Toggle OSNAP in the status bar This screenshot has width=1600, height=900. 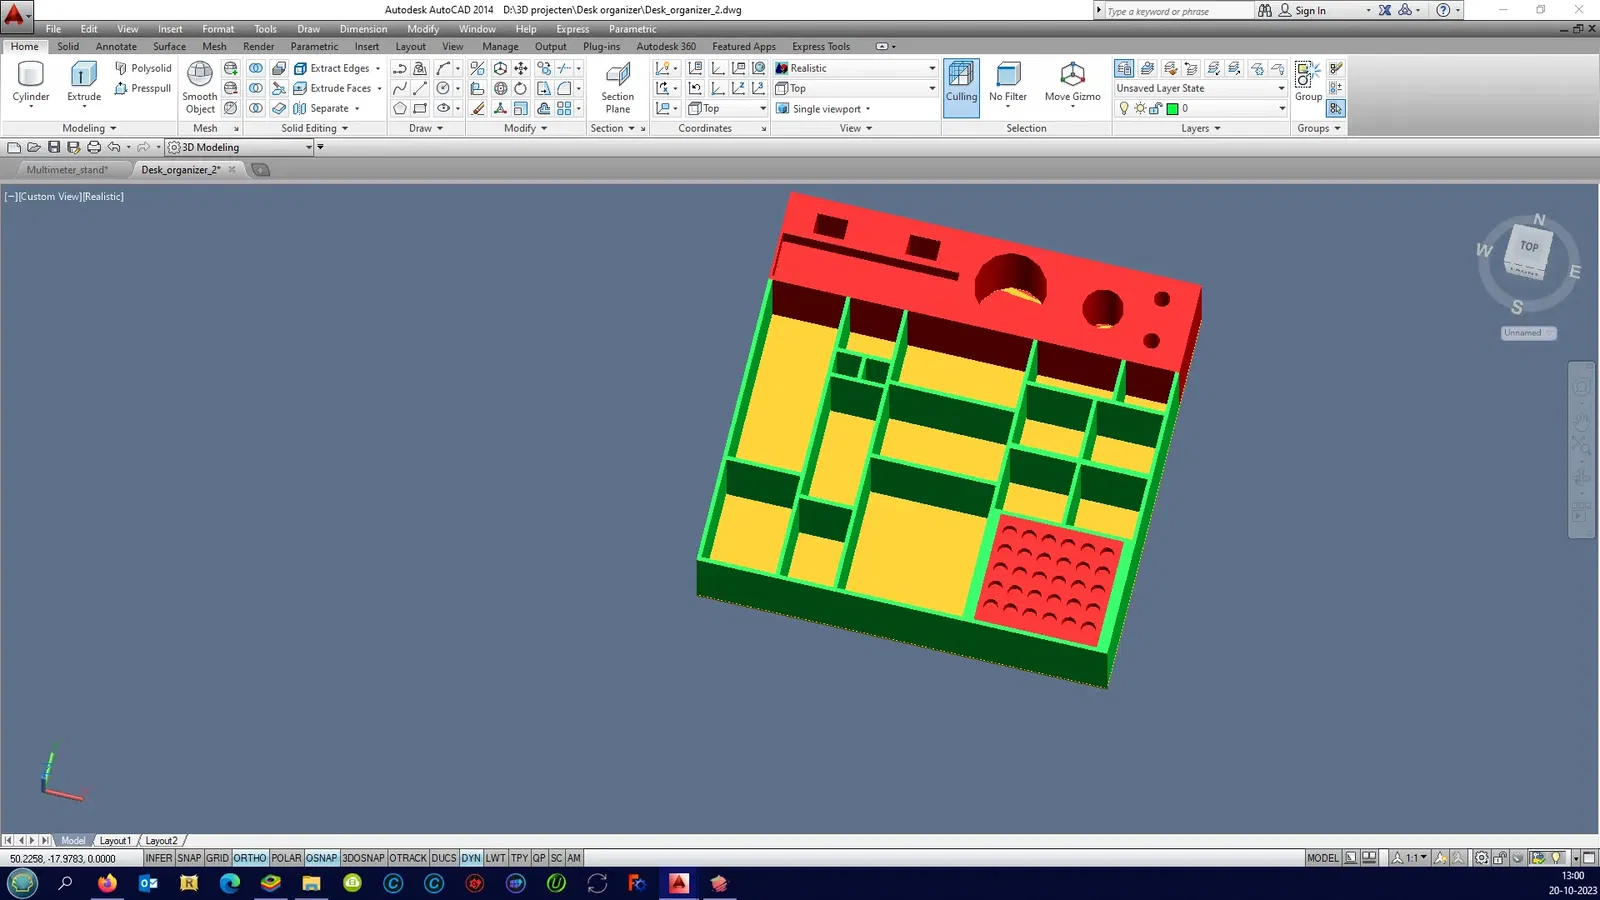321,858
